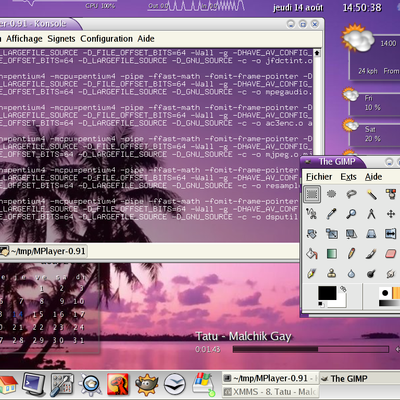
Task: Switch to The GIMP taskbar entry
Action: [360, 379]
